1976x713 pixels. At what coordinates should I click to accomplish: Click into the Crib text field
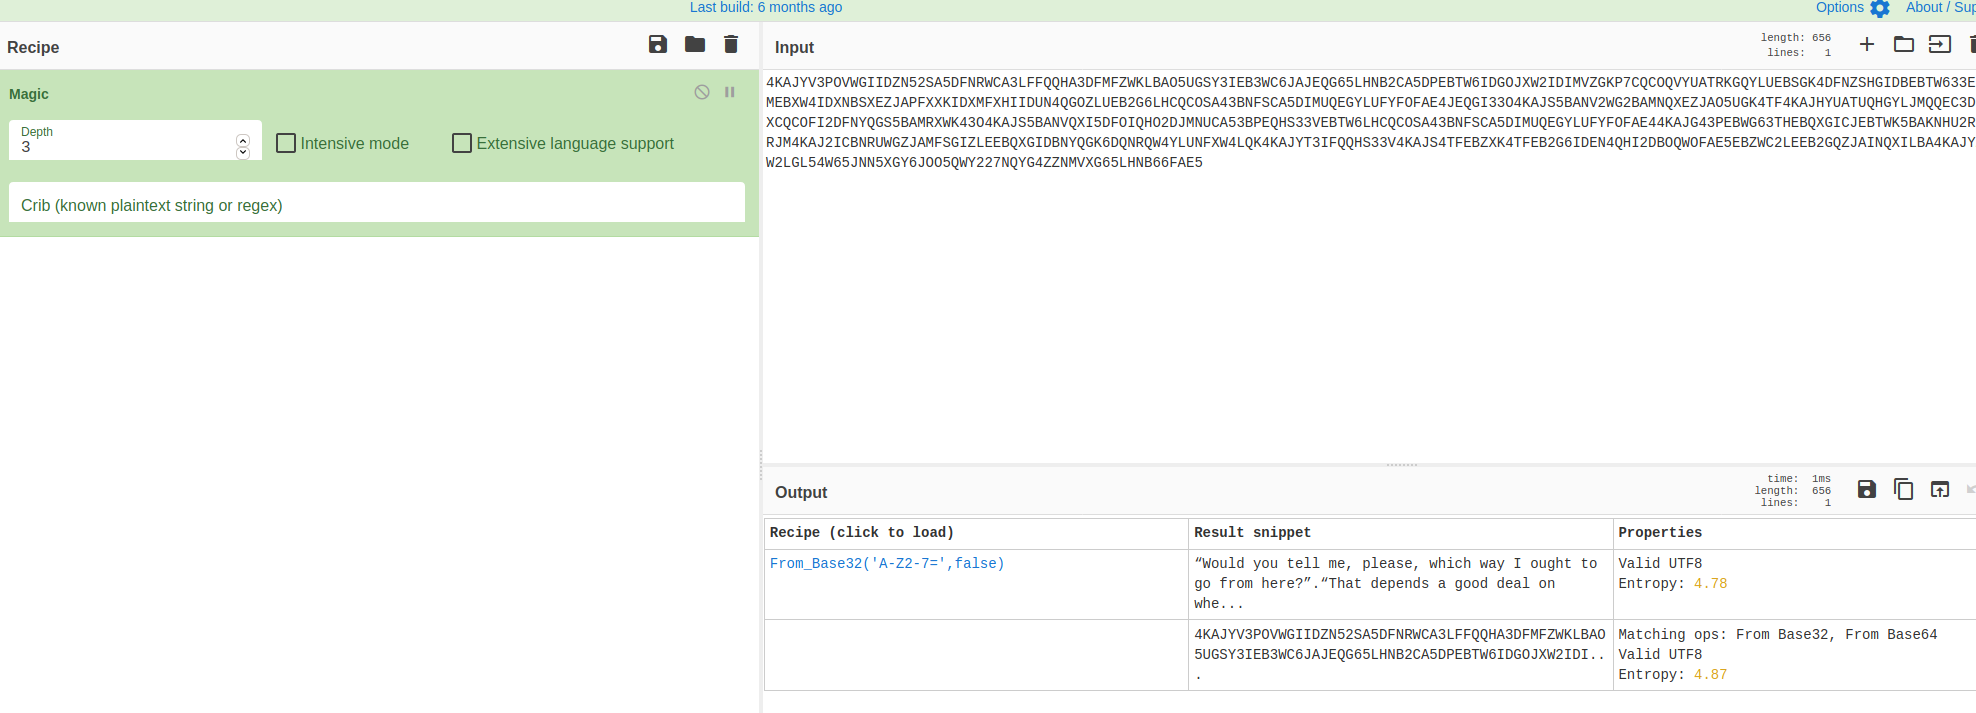pos(377,205)
